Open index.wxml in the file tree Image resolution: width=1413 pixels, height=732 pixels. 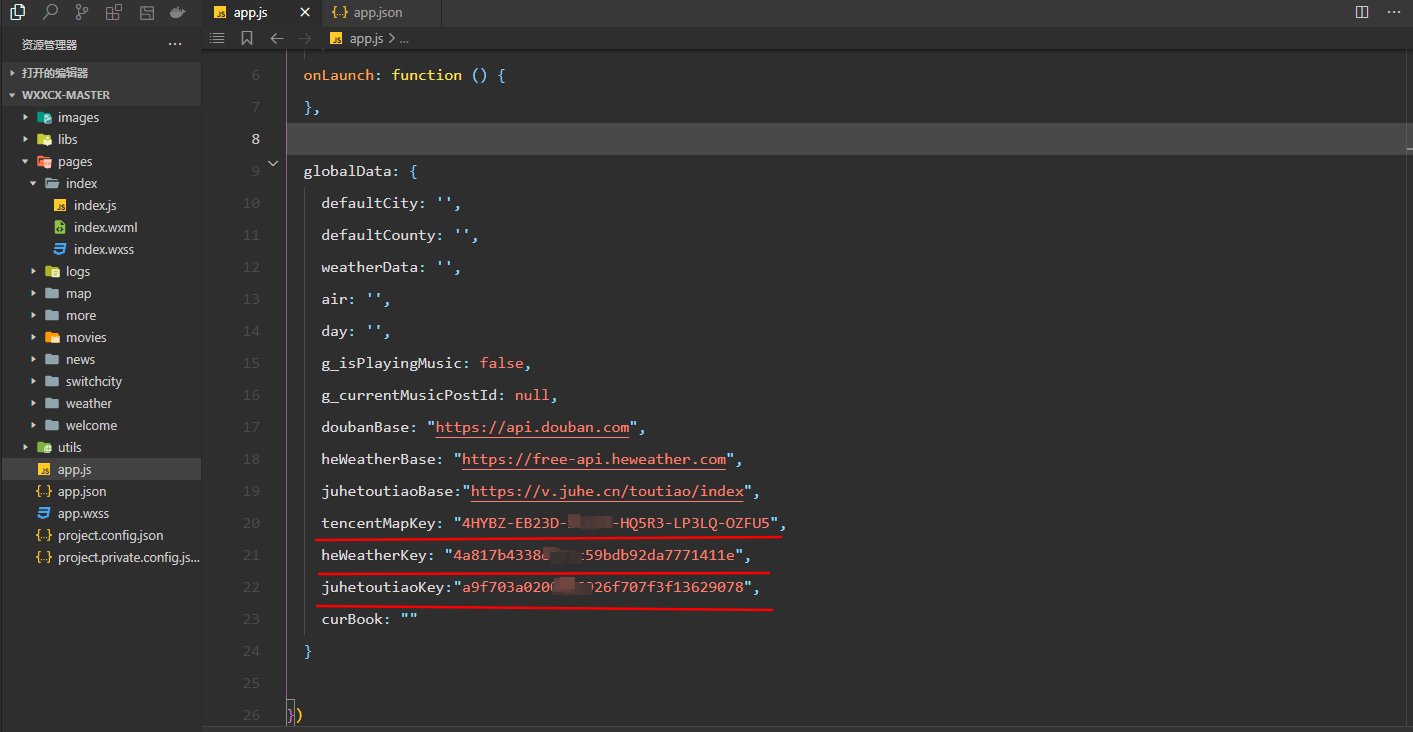pyautogui.click(x=100, y=227)
